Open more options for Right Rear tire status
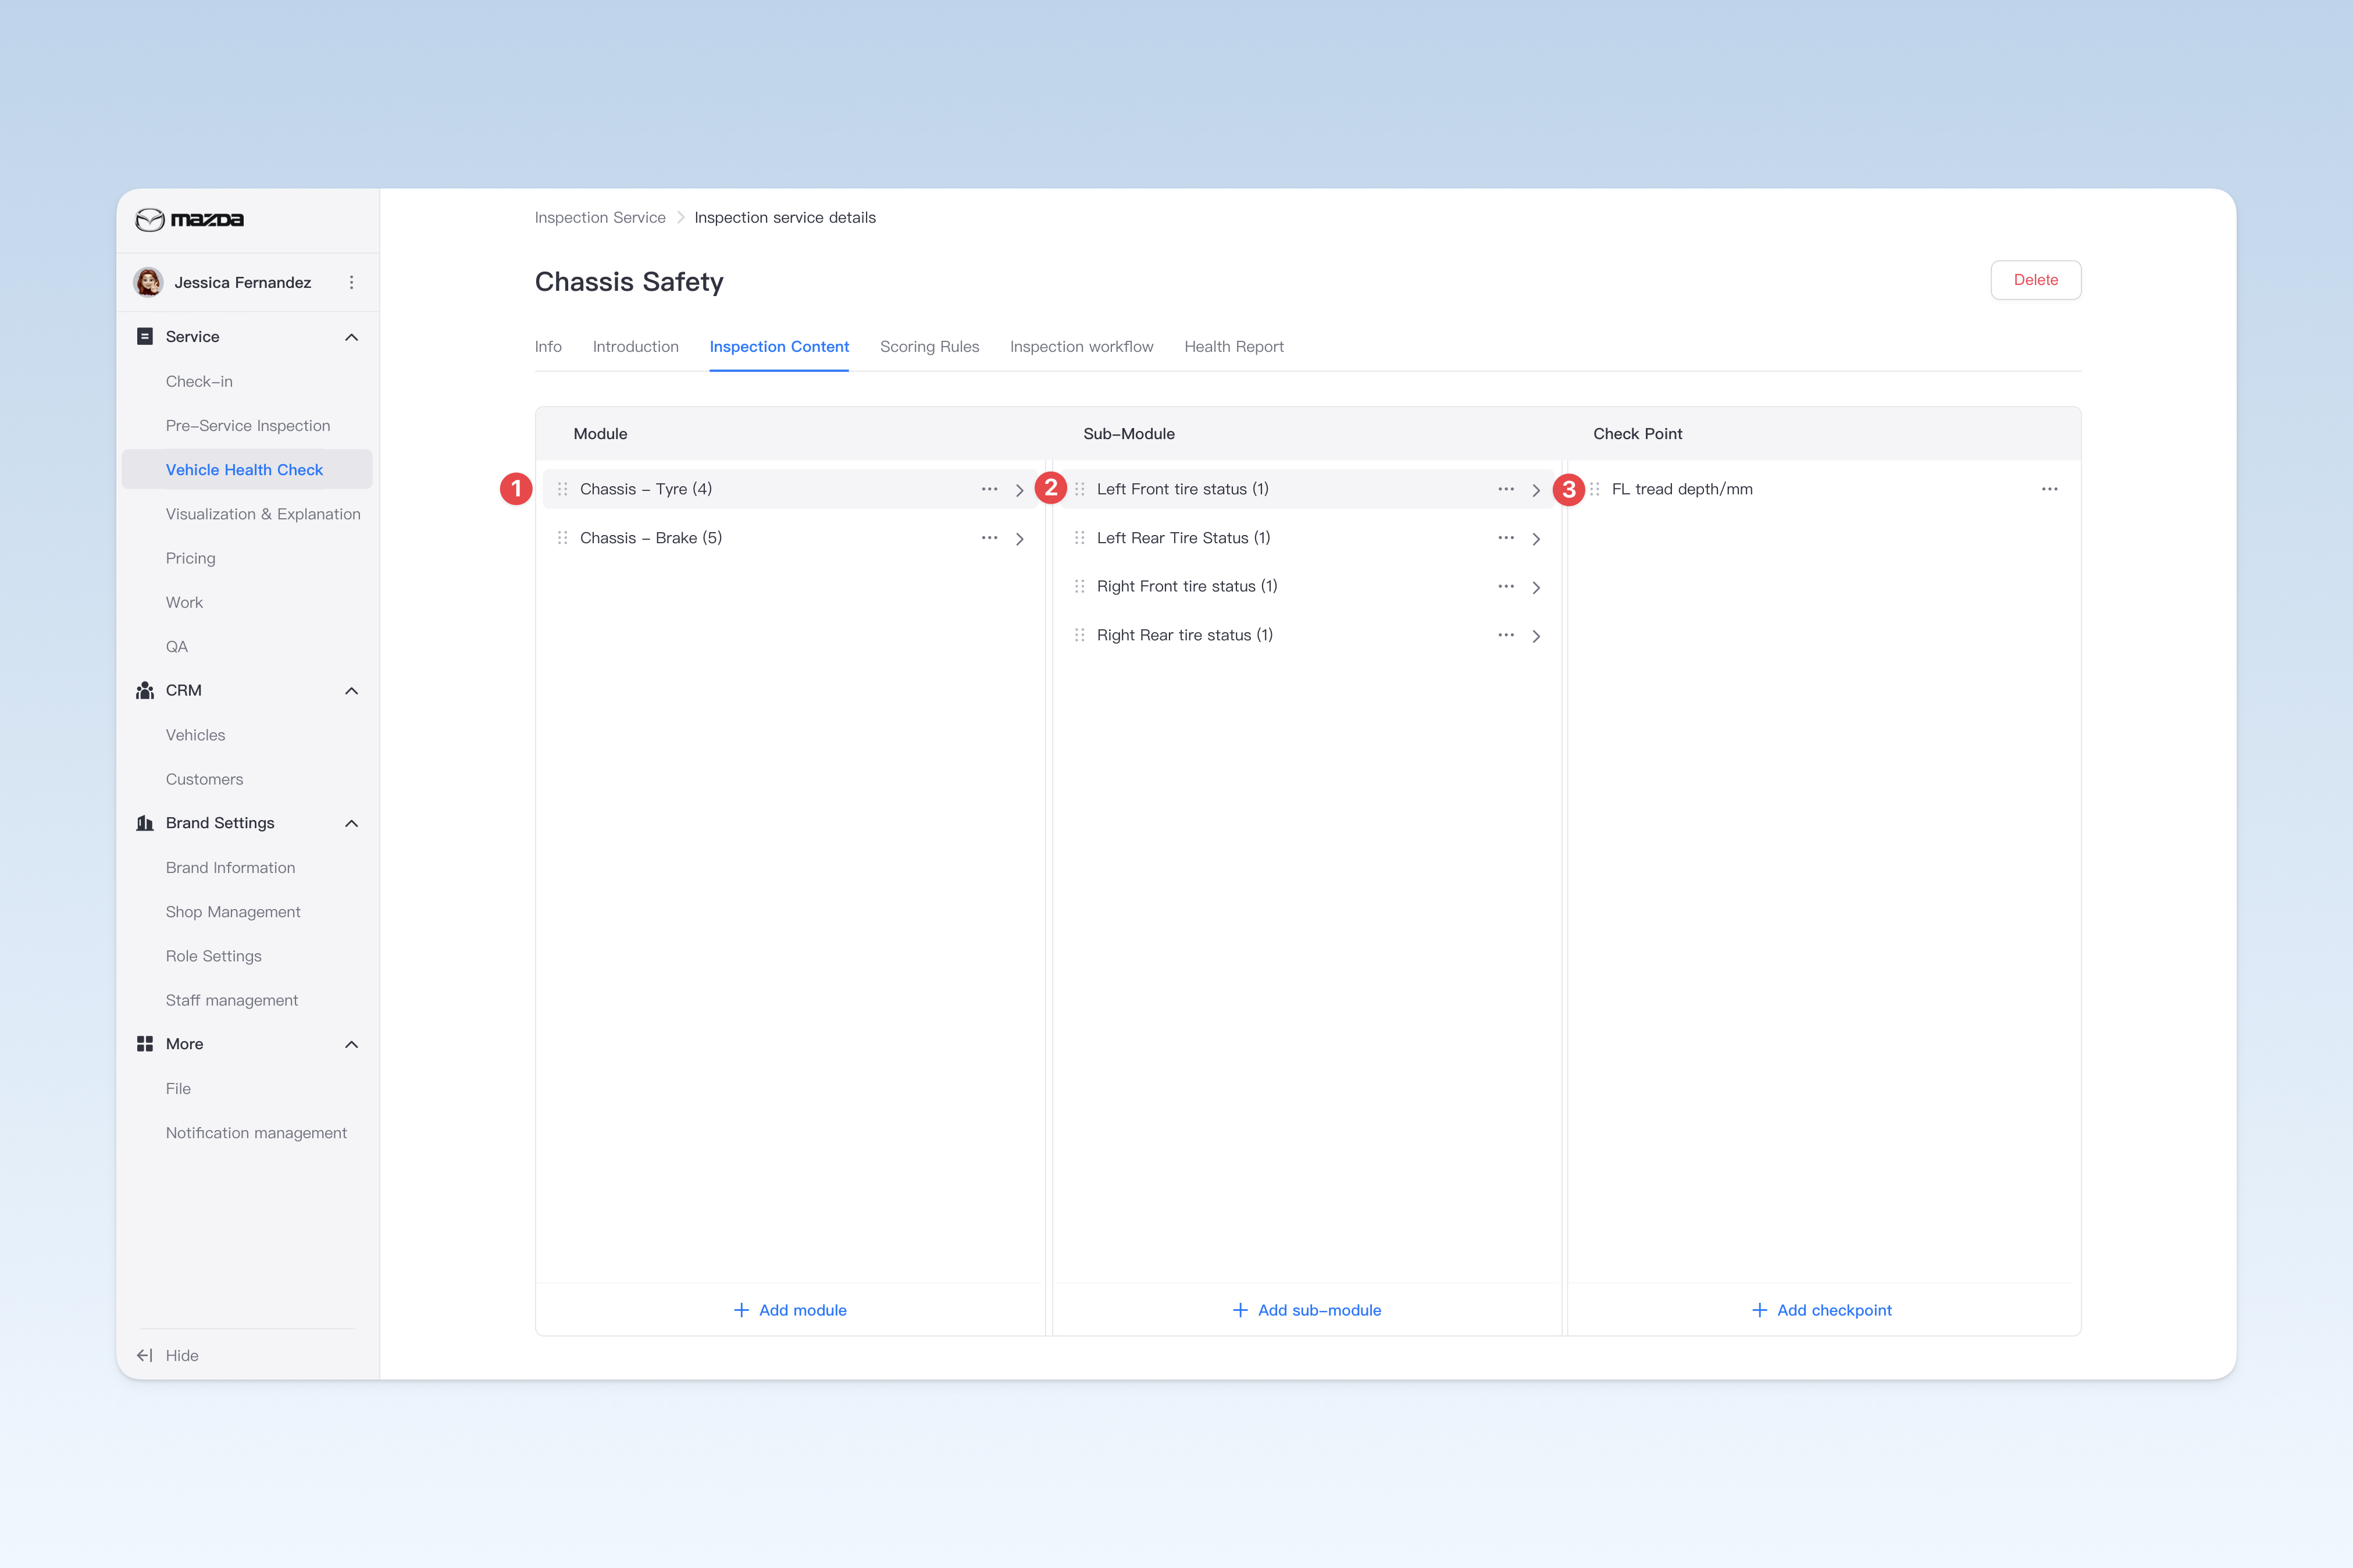Screen dimensions: 2353x1568 tap(1506, 635)
